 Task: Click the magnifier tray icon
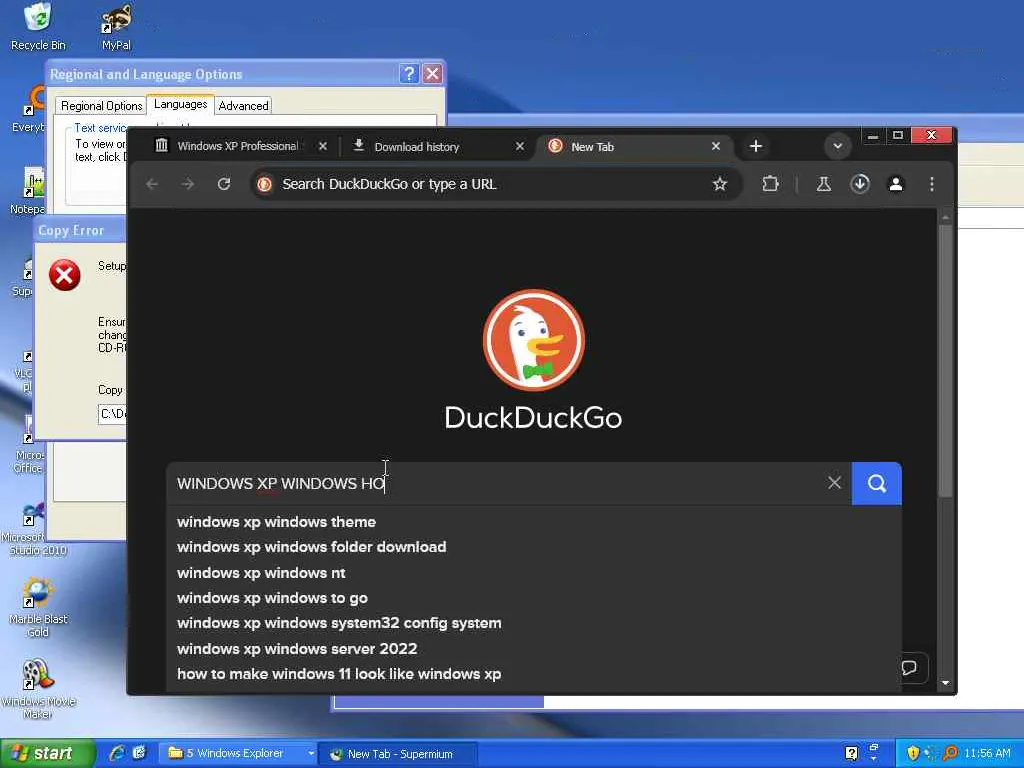click(951, 753)
